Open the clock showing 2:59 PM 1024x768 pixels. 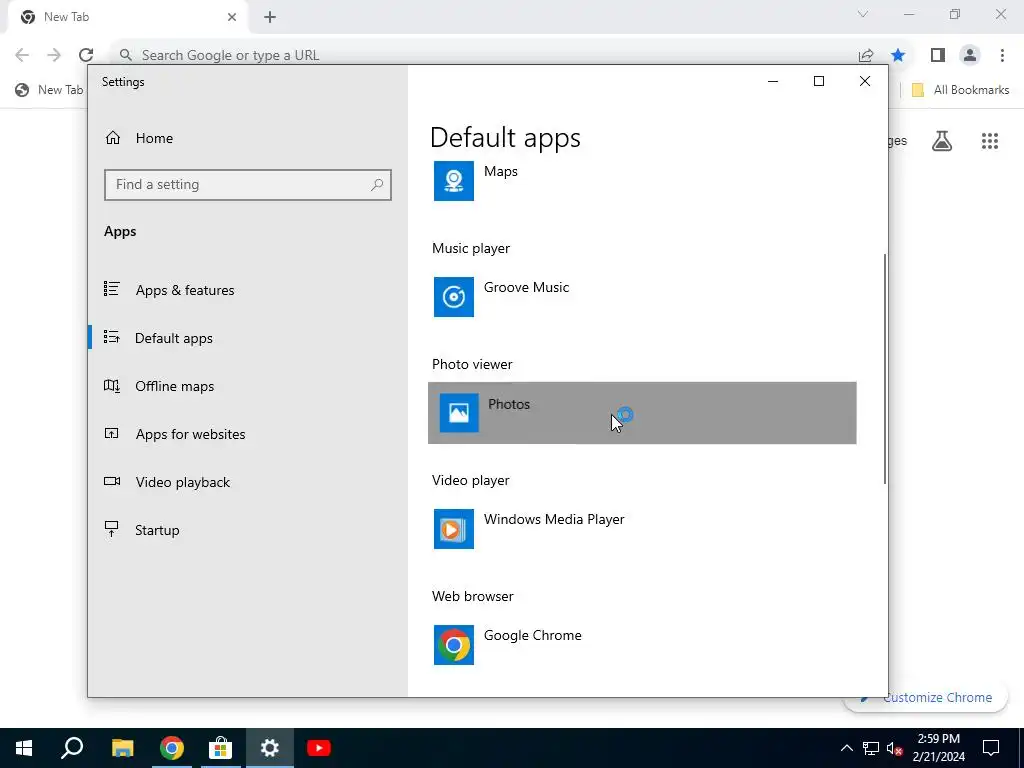pos(938,748)
